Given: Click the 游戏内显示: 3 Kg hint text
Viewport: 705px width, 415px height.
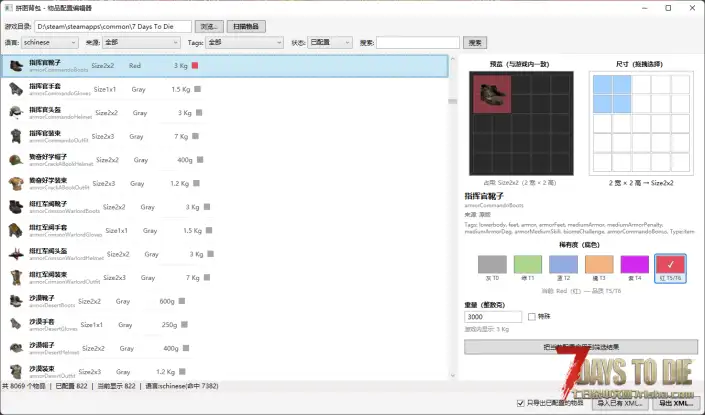Looking at the screenshot, I should pyautogui.click(x=486, y=330).
